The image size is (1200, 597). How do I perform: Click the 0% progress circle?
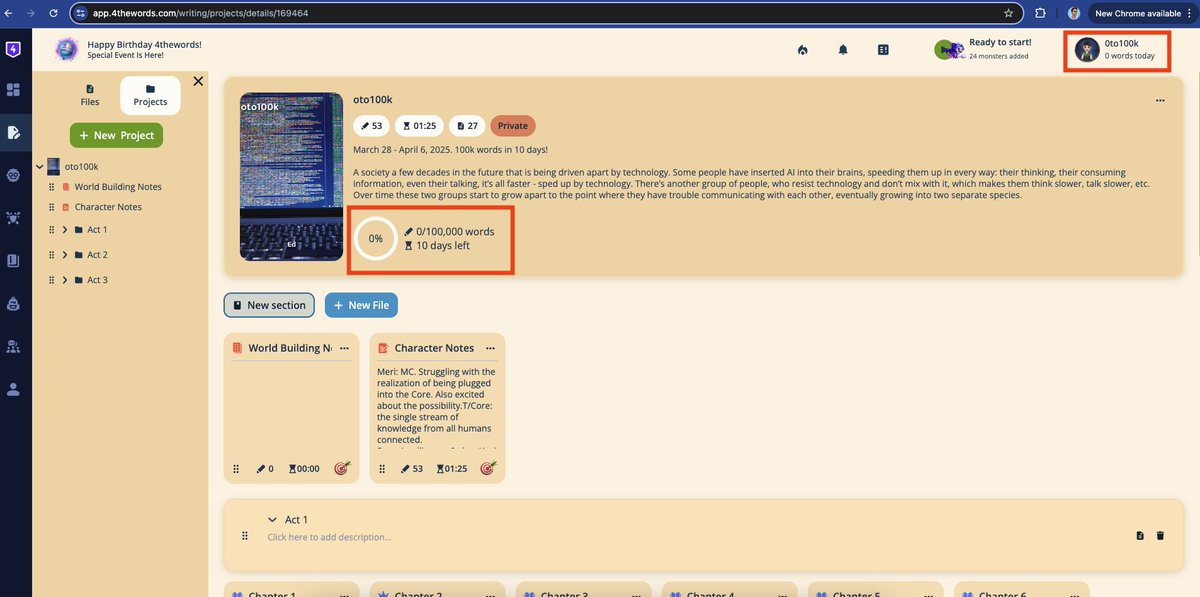pyautogui.click(x=376, y=239)
